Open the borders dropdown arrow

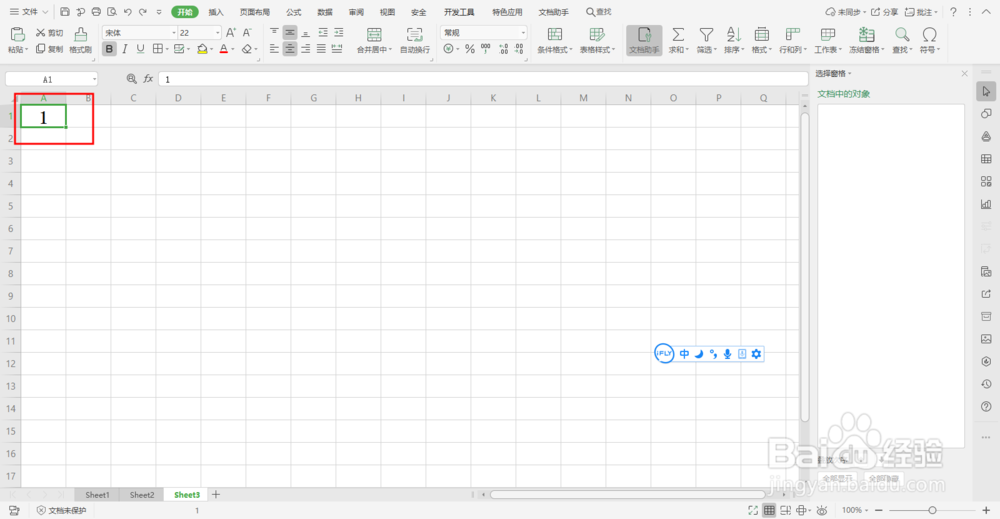(x=167, y=49)
